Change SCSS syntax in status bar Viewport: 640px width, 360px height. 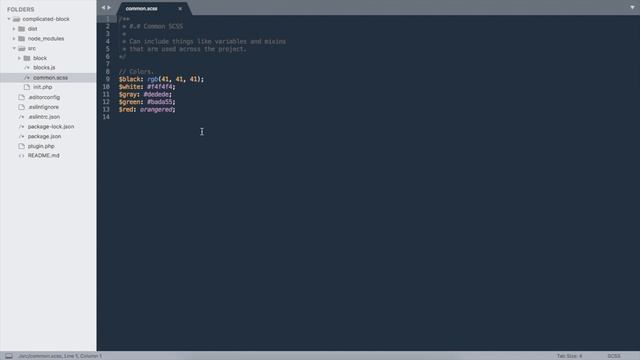pos(614,356)
